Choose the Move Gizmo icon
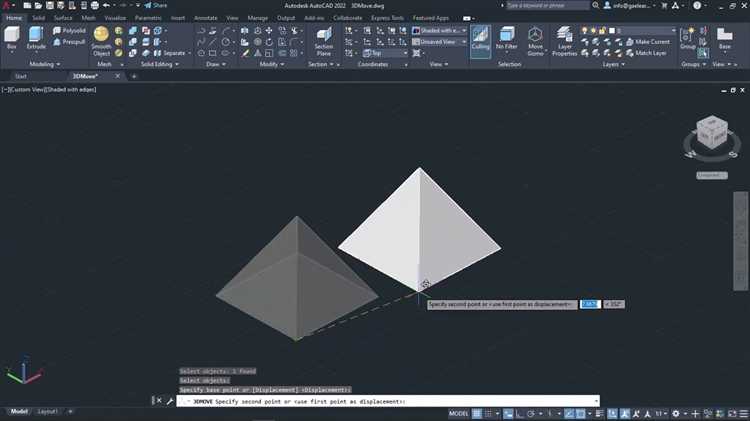 click(x=535, y=40)
